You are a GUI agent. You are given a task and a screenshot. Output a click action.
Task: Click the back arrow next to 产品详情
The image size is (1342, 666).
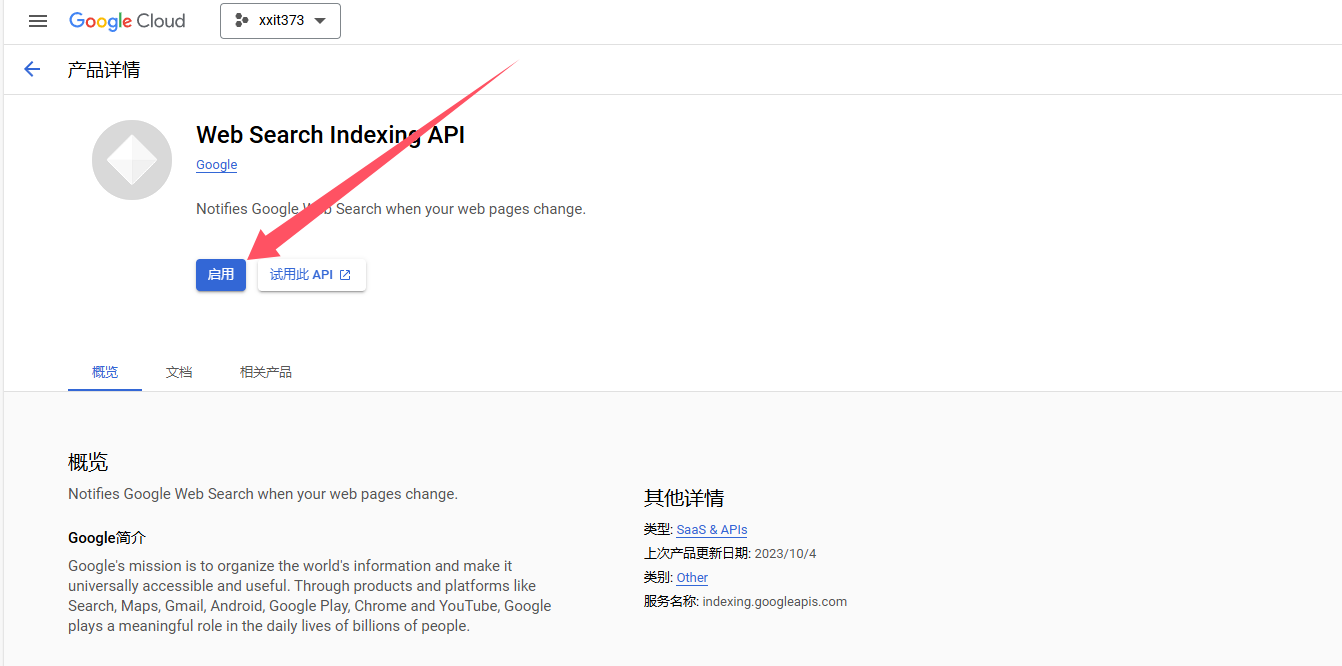pyautogui.click(x=32, y=69)
